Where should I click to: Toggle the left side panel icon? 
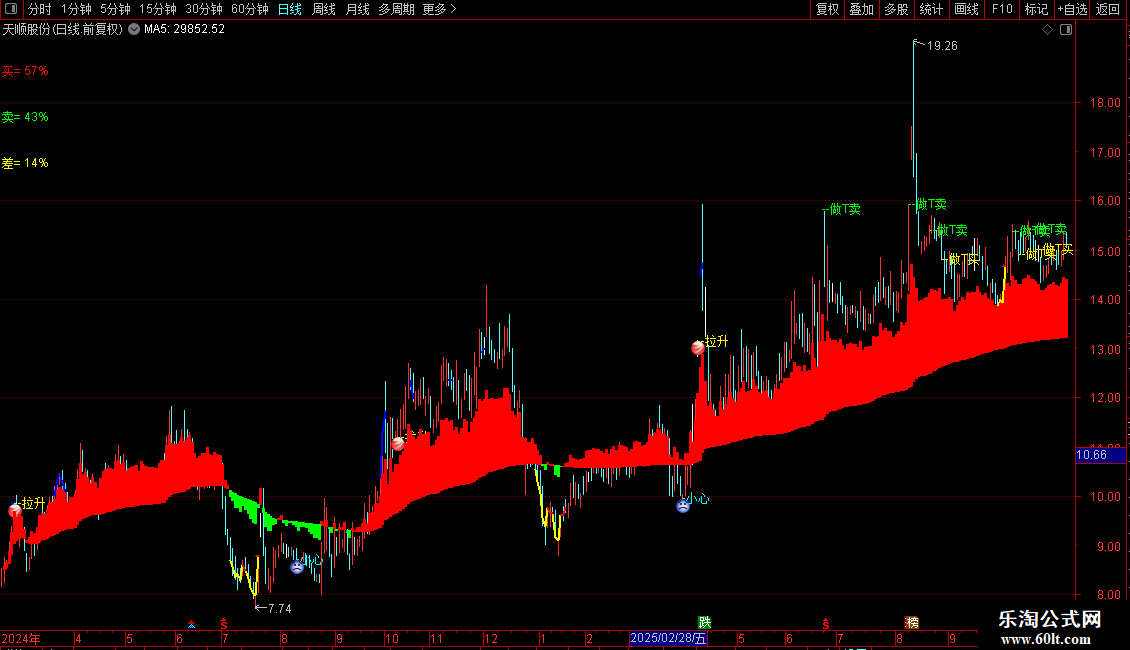pos(11,9)
